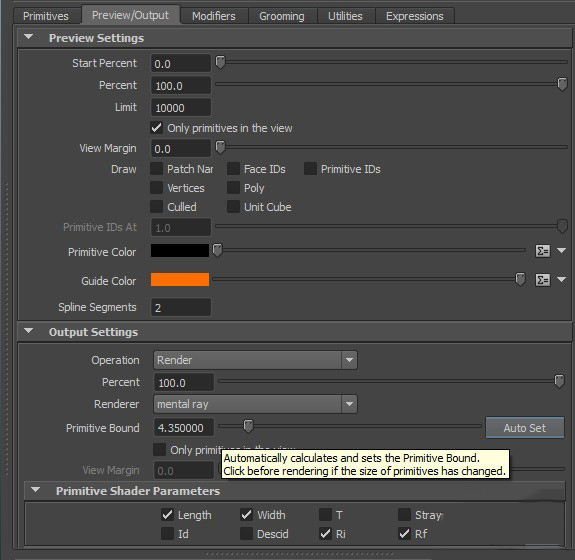The height and width of the screenshot is (560, 575).
Task: Uncheck Only primitives in the view
Action: pos(157,128)
